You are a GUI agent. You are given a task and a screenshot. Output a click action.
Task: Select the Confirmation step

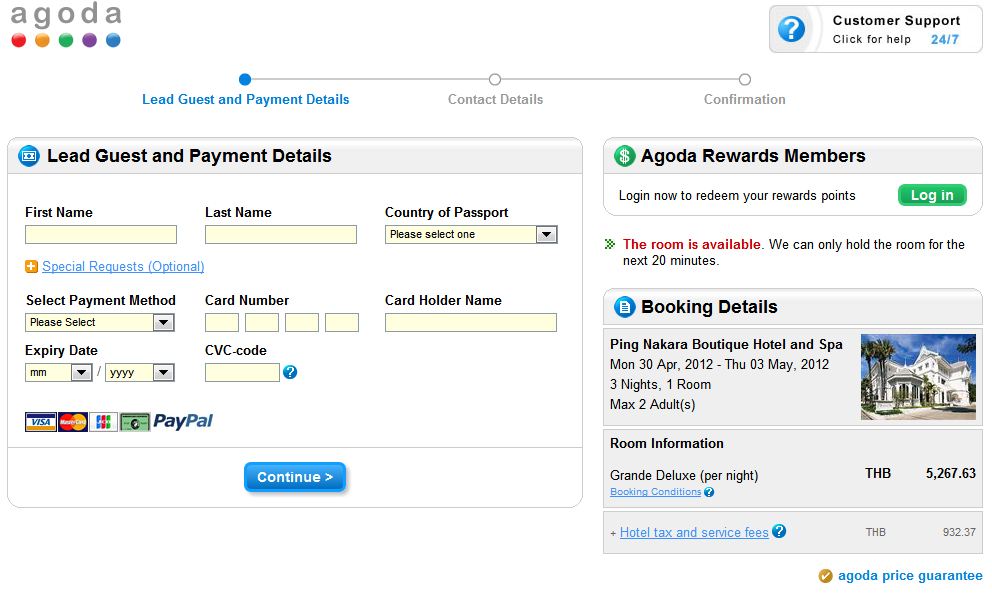click(x=745, y=99)
